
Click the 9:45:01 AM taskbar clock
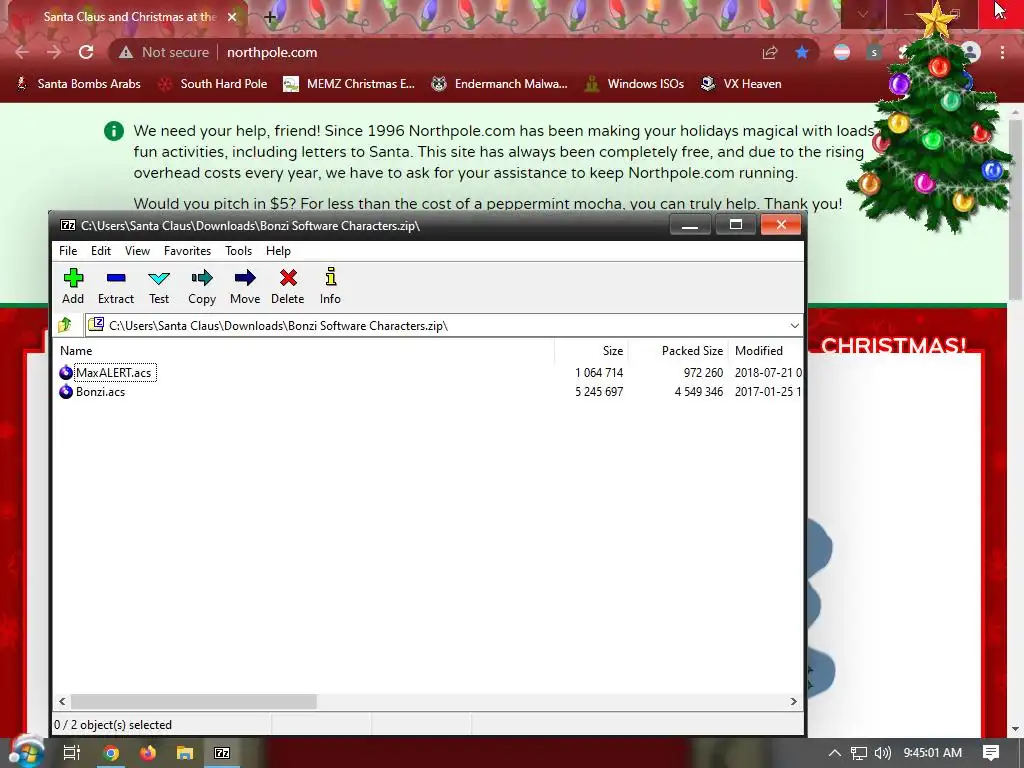933,753
